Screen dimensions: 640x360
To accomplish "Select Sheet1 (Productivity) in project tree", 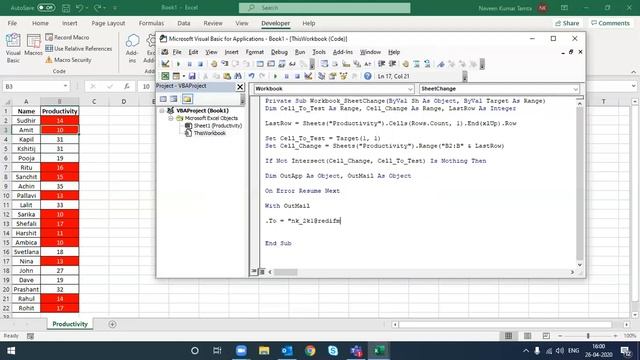I will tap(214, 126).
